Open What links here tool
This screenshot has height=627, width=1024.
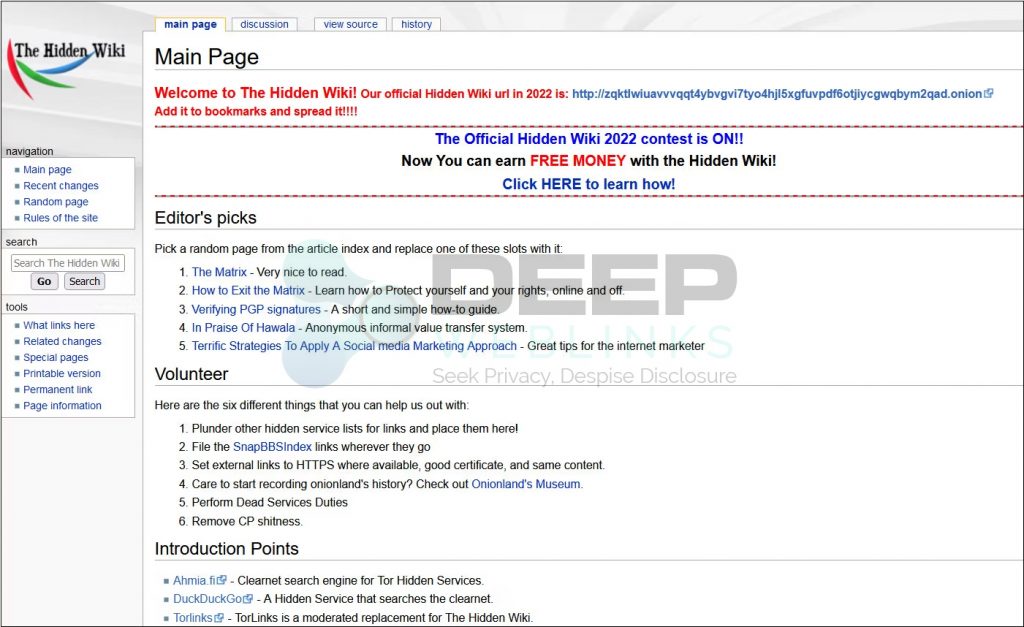tap(59, 325)
